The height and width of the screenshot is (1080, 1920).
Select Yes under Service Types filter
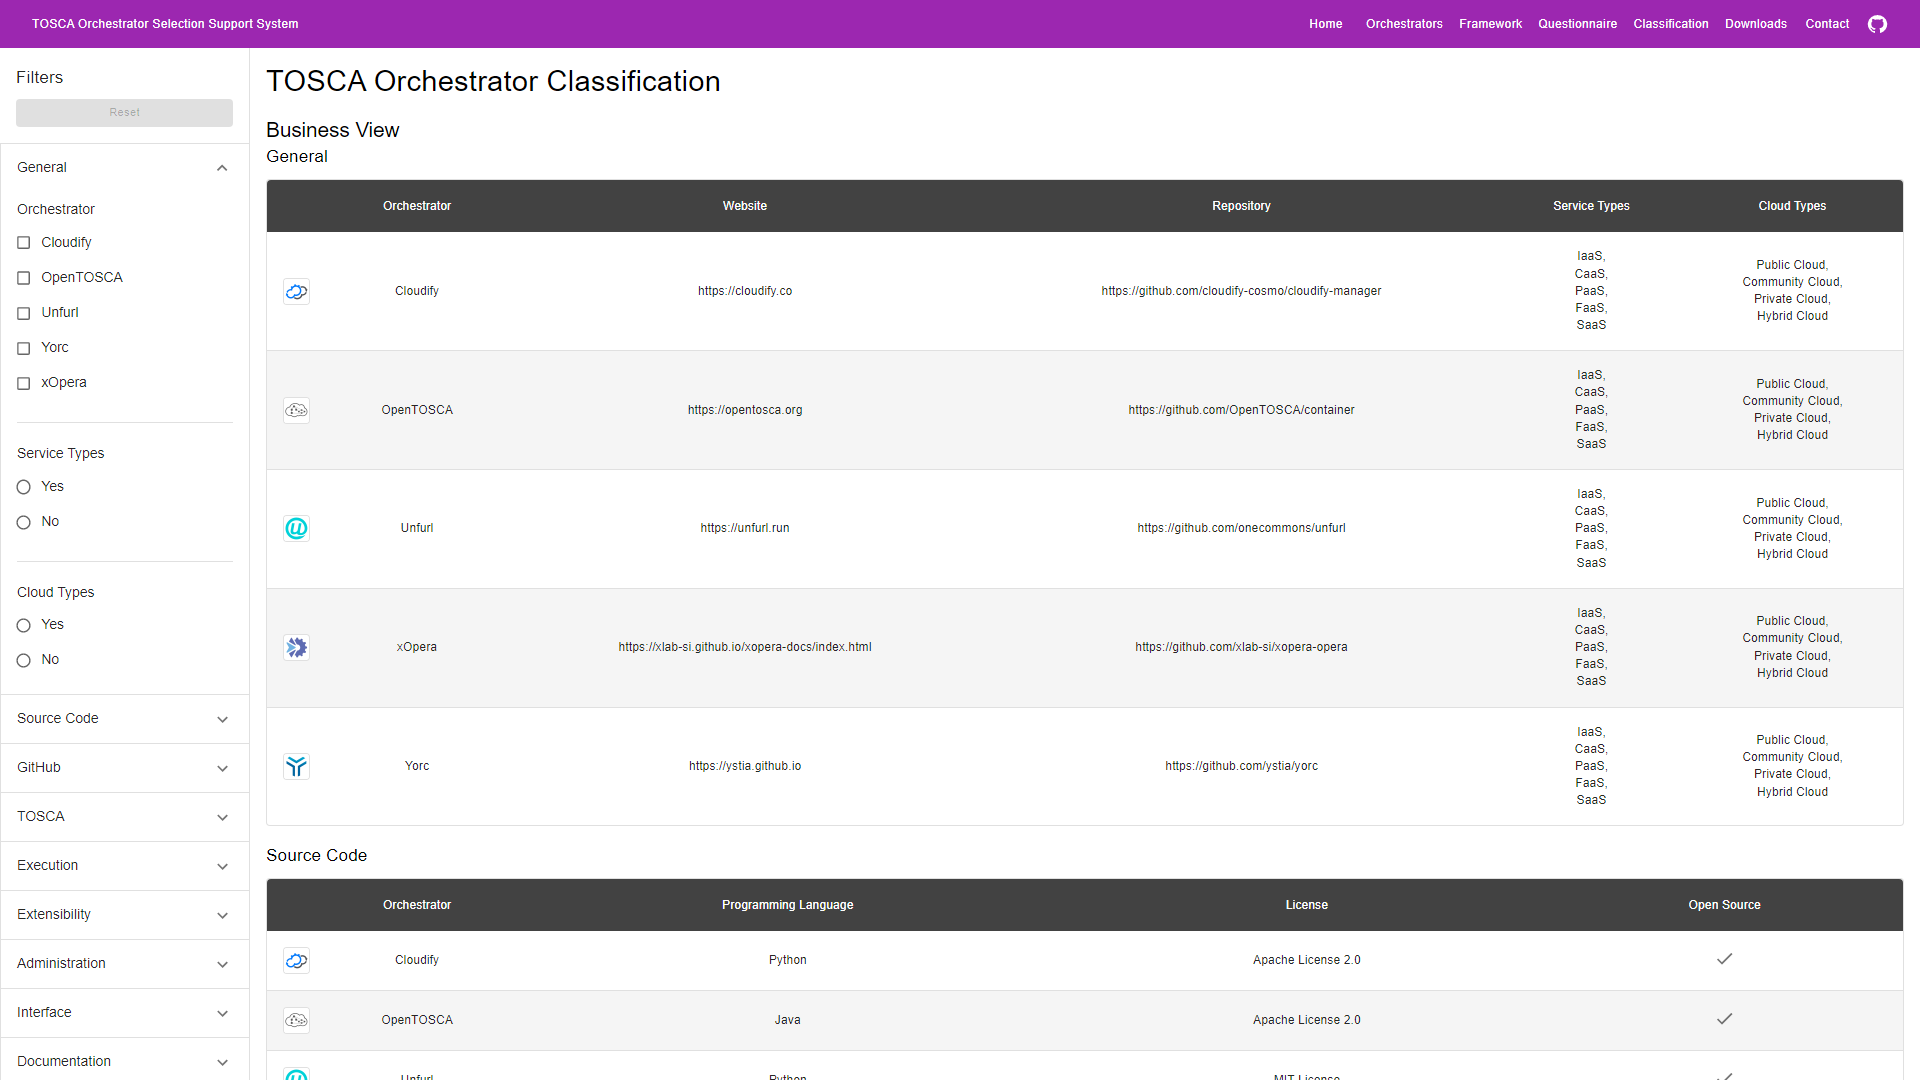24,487
